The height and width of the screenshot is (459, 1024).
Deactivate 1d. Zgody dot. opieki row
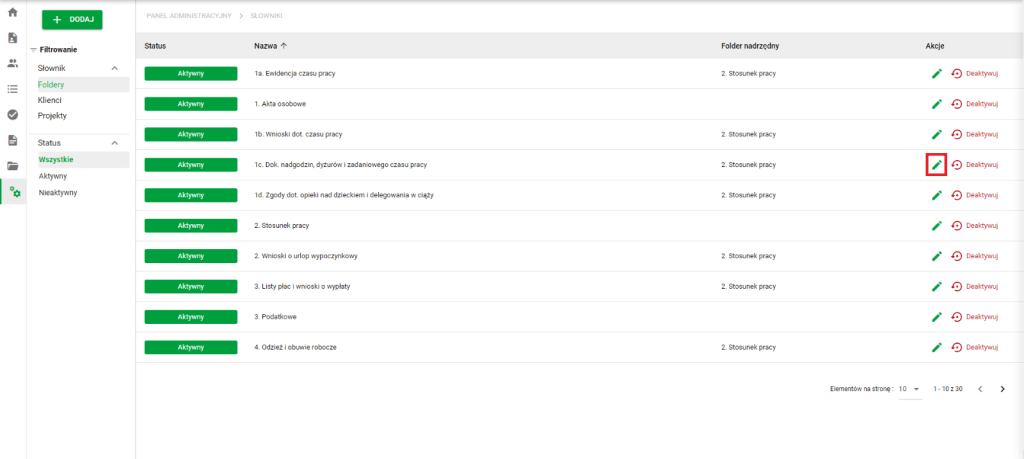coord(974,195)
